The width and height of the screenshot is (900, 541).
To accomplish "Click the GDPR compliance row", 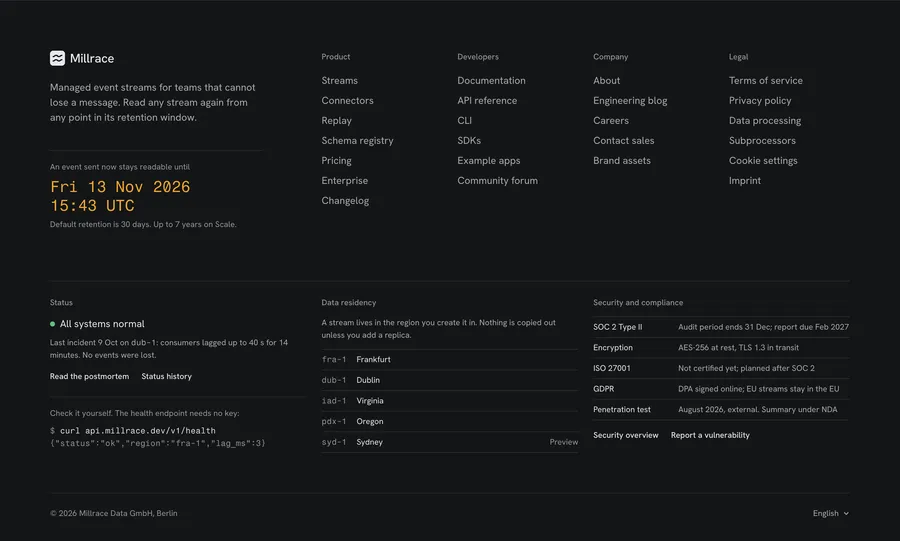I will [721, 389].
